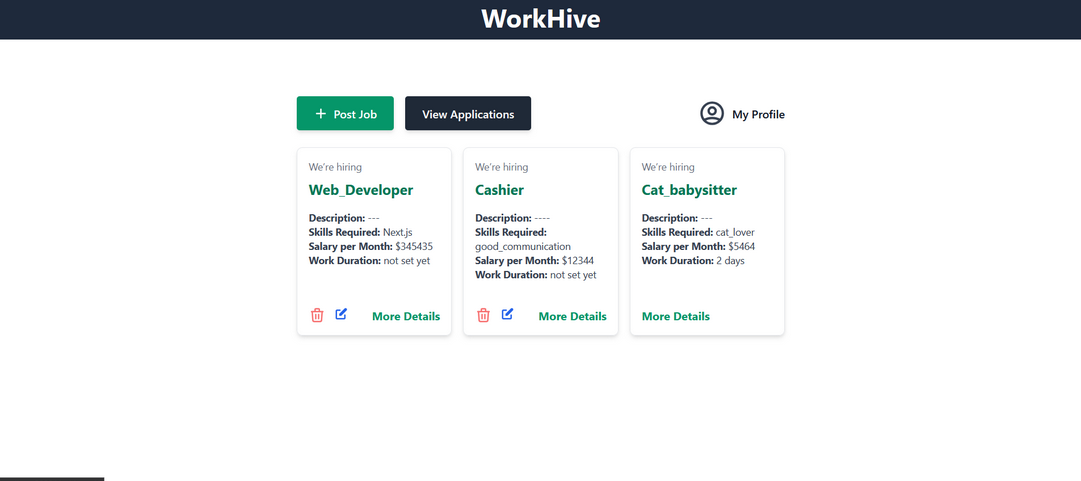The width and height of the screenshot is (1081, 481).
Task: Click Web_Developer's 'not set yet' duration
Action: pyautogui.click(x=407, y=260)
